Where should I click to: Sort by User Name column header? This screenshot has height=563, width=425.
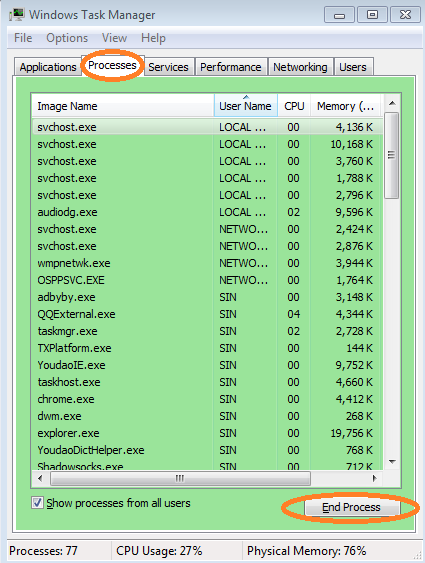tap(246, 106)
